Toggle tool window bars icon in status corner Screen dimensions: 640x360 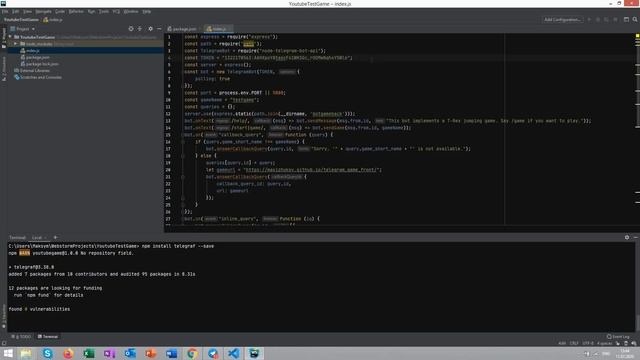[x=4, y=344]
